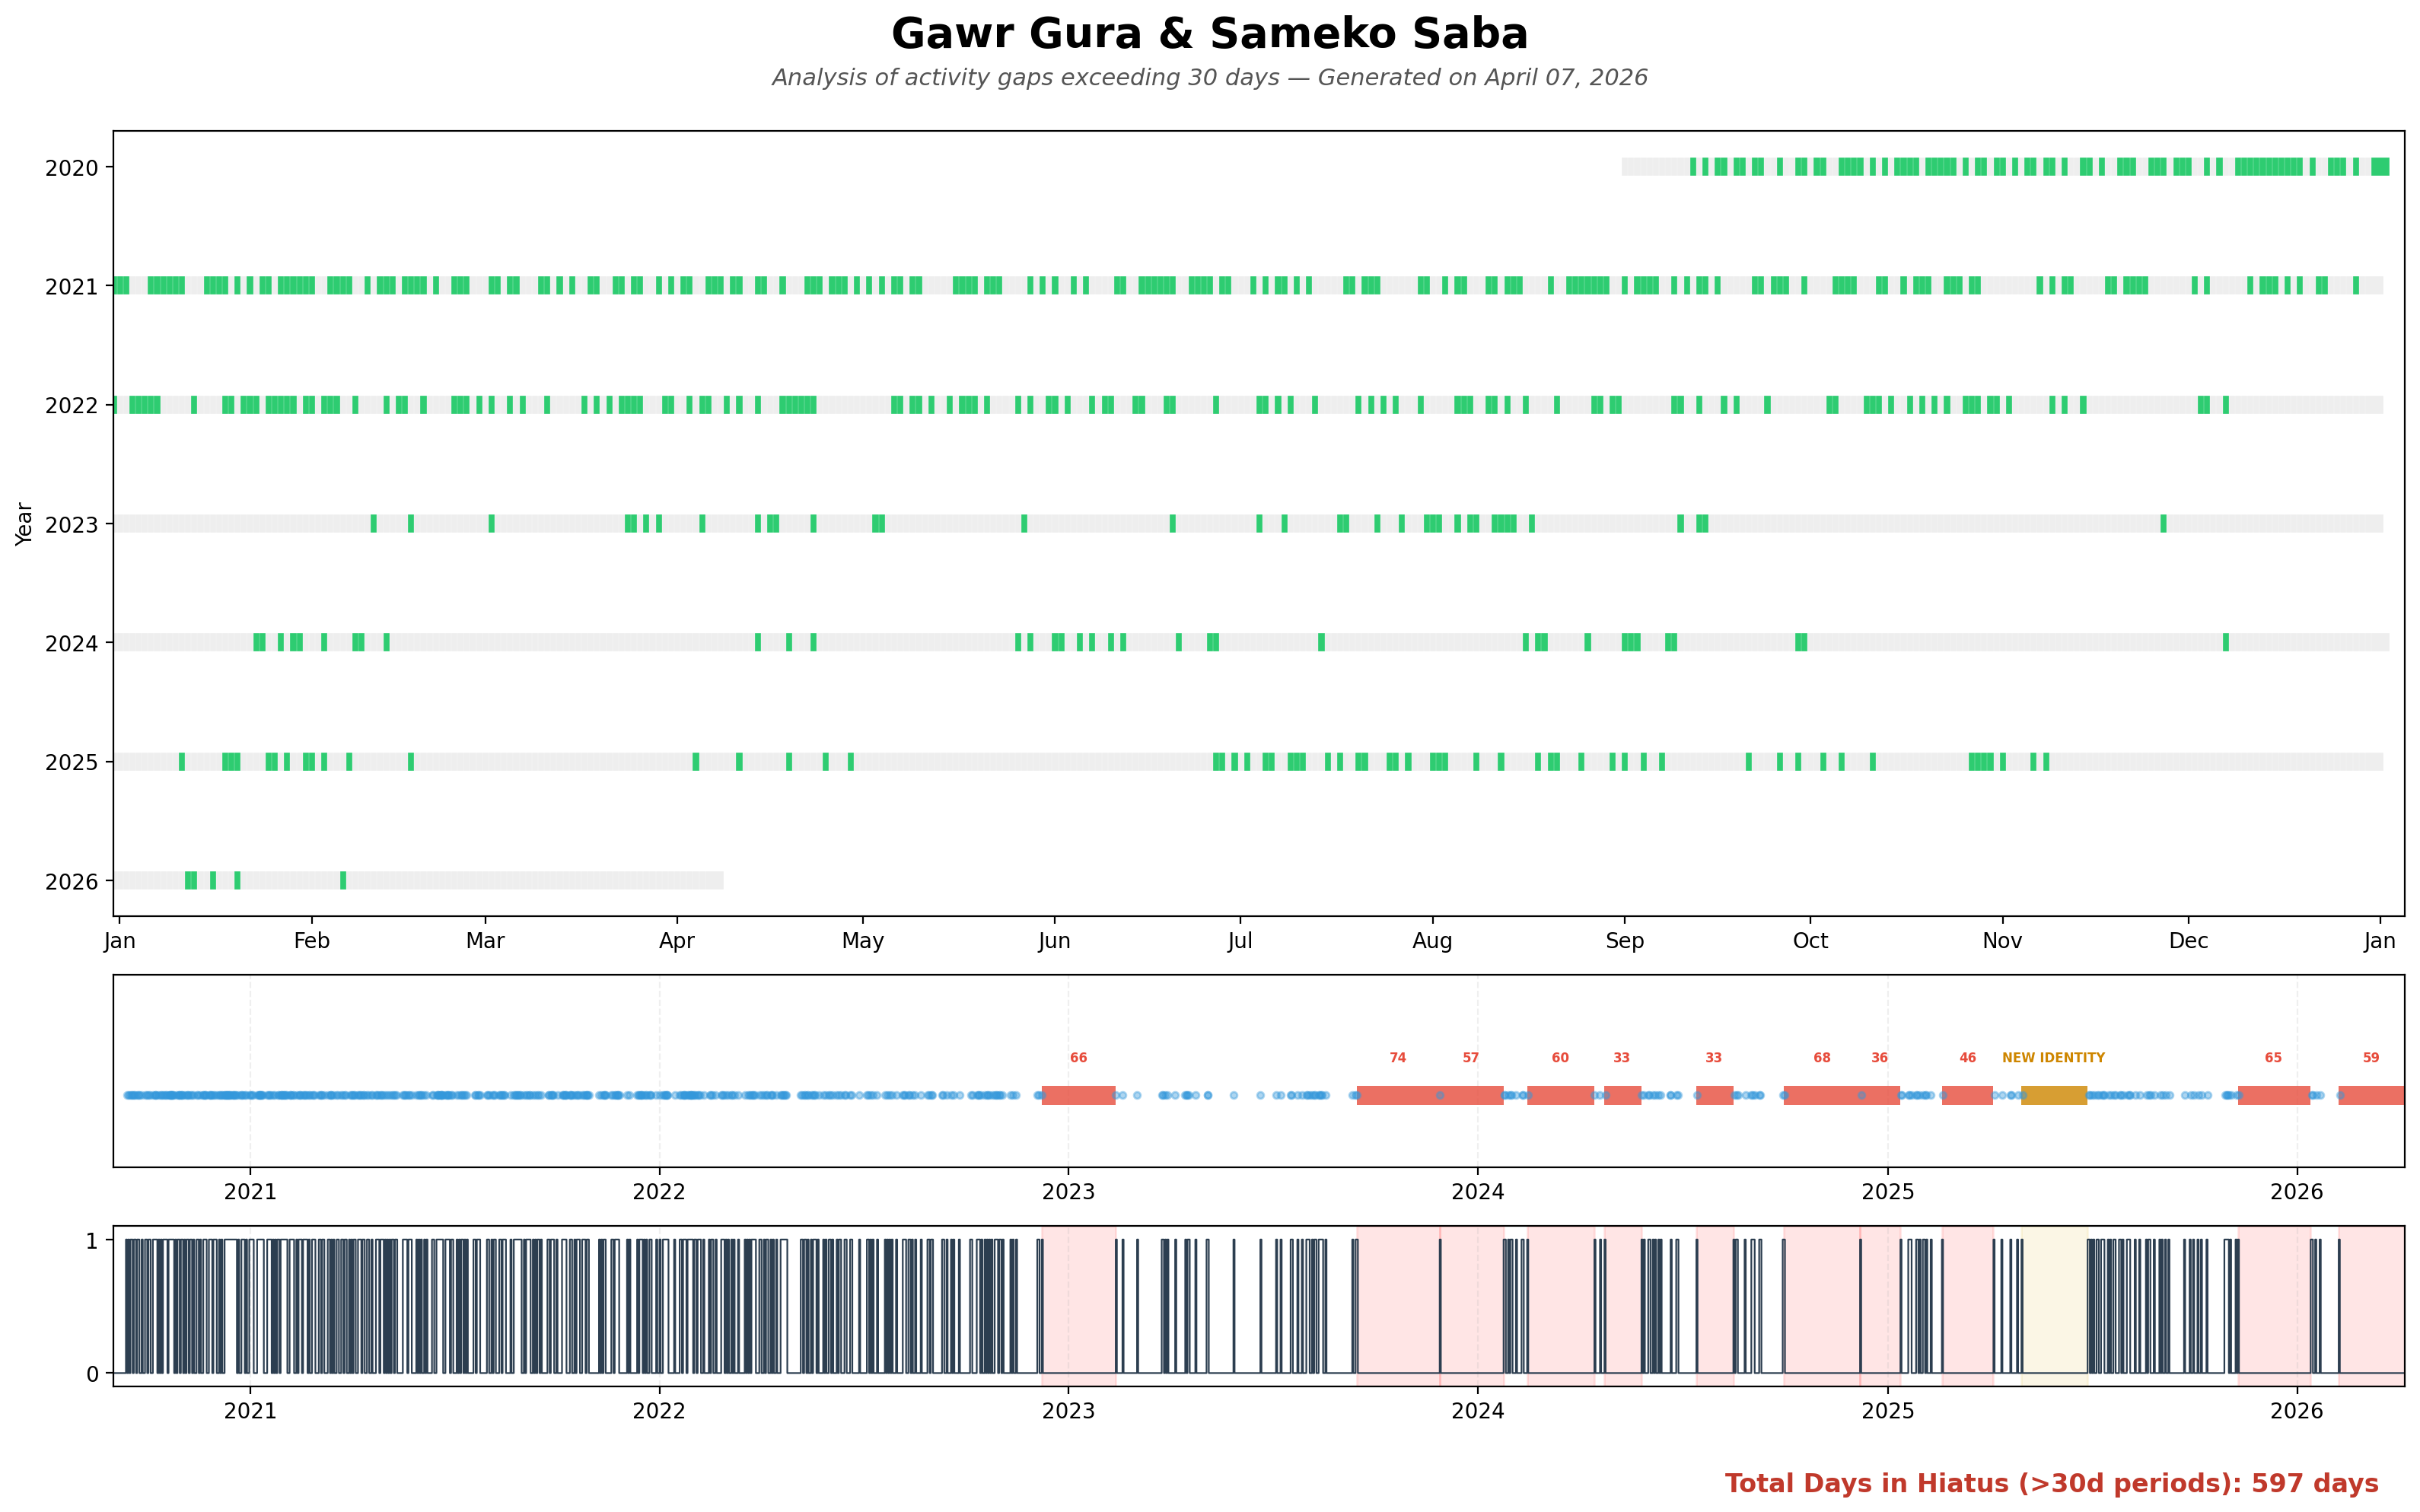
Task: Click the 68 label above hiatus bar
Action: click(x=1822, y=1058)
